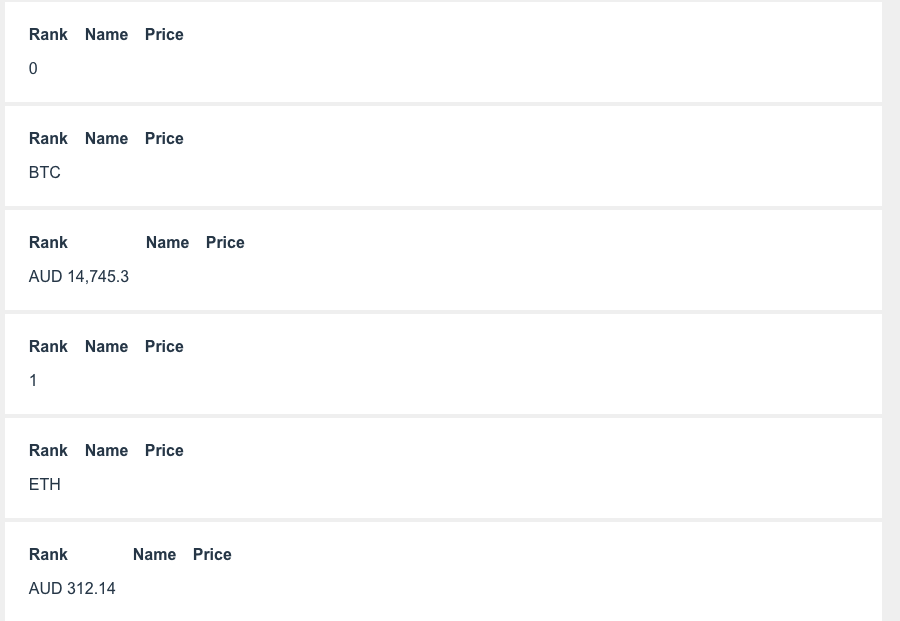Viewport: 900px width, 621px height.
Task: Click the Price header in the card showing 0
Action: [x=164, y=35]
